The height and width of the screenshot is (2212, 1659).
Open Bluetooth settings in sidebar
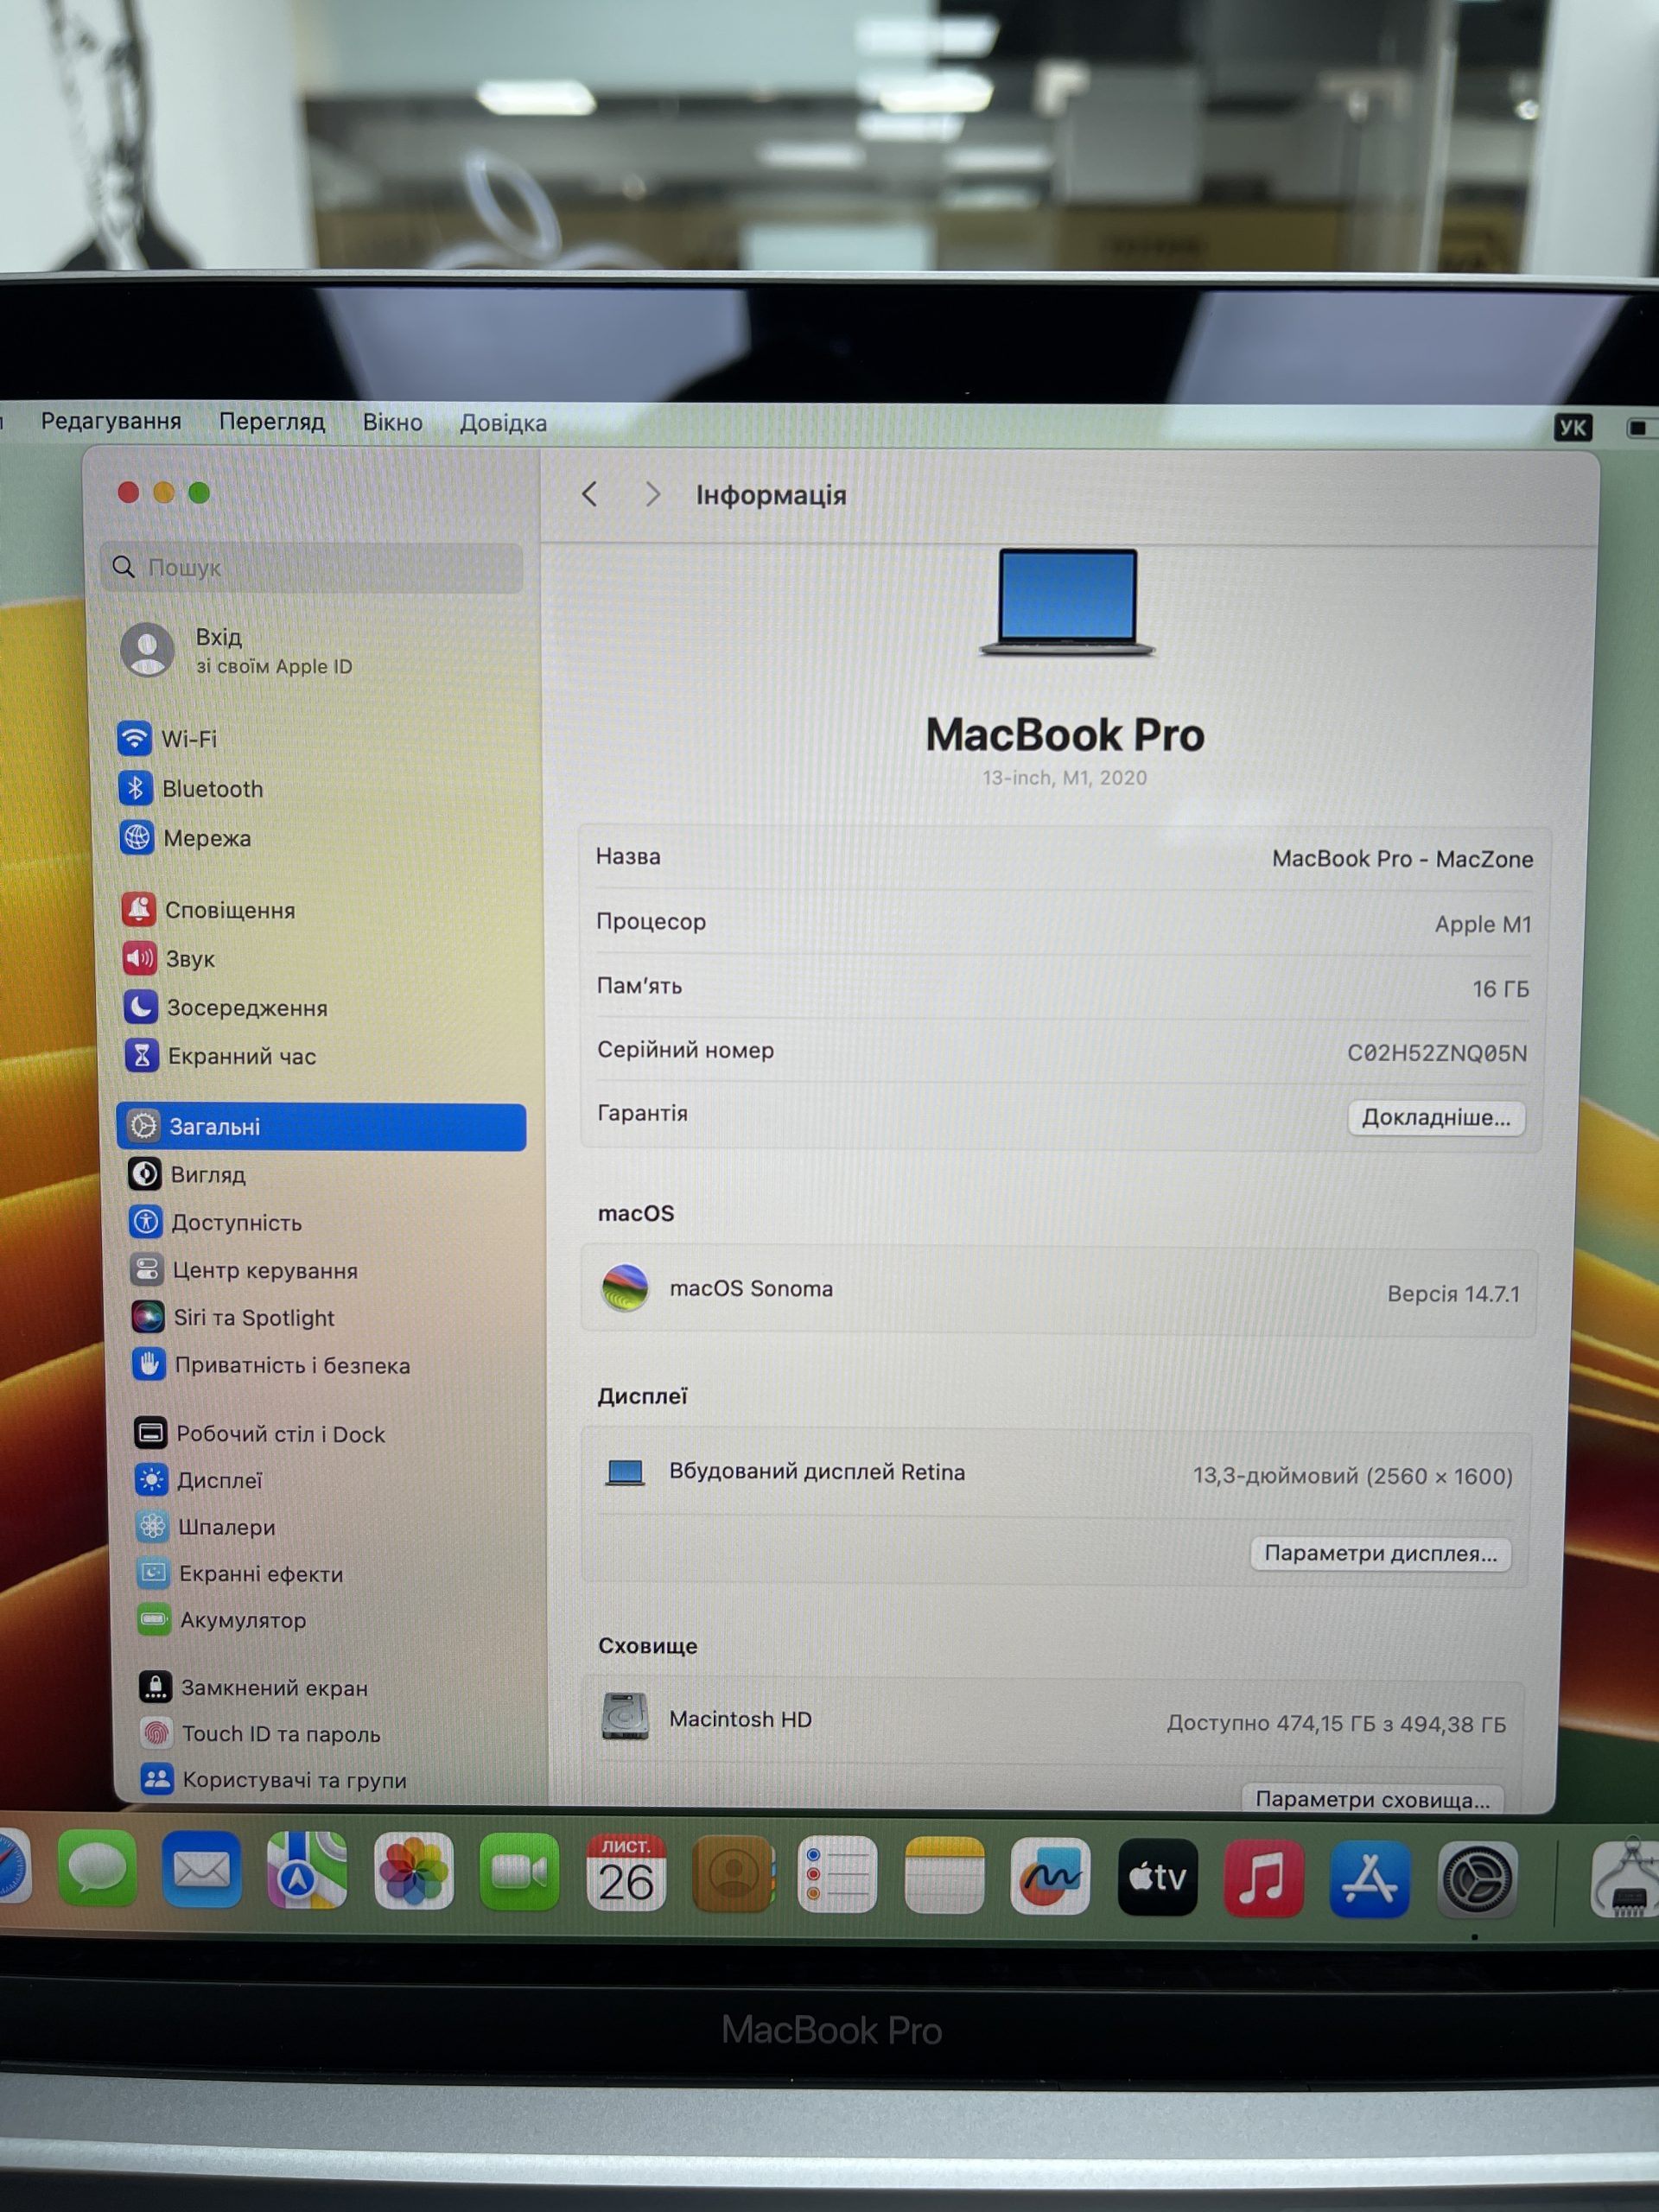point(190,789)
